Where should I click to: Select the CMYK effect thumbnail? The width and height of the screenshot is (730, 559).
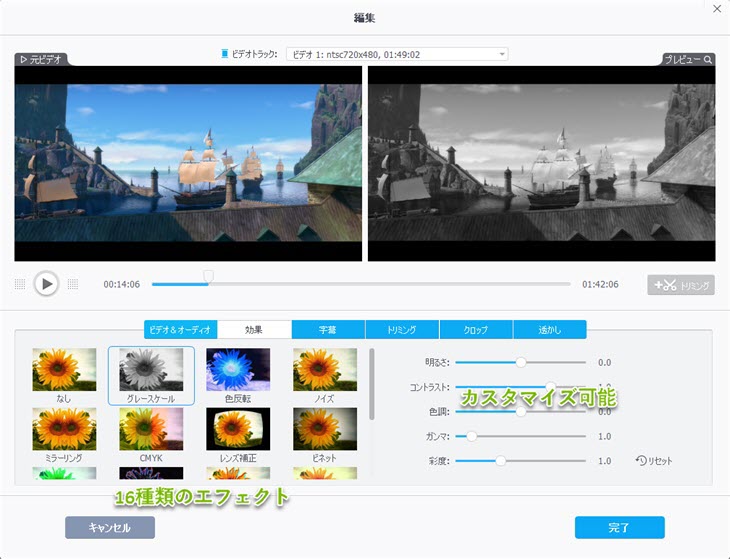(x=151, y=429)
